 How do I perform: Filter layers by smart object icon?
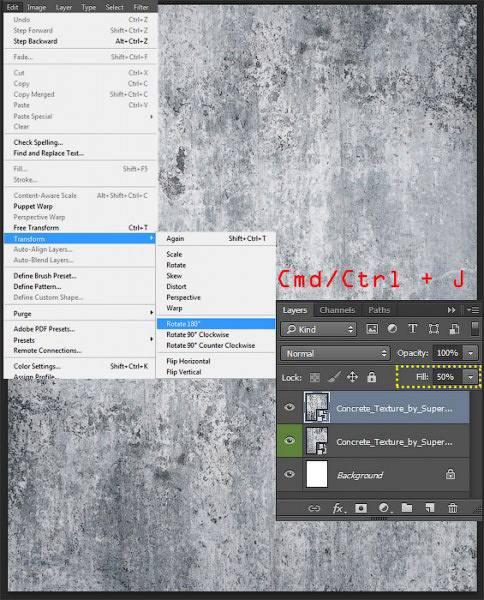[454, 329]
